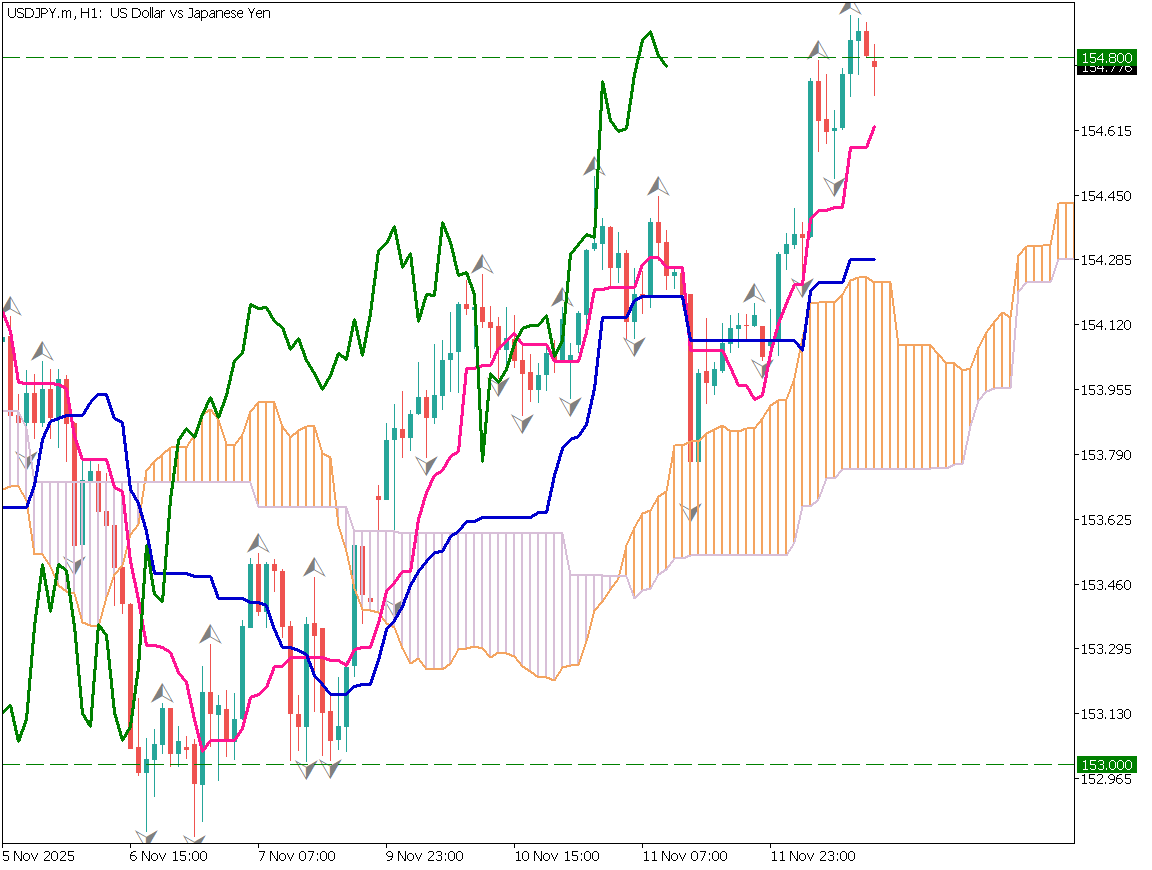Click the 5 Nov 2025 date label
1152x870 pixels.
[38, 856]
